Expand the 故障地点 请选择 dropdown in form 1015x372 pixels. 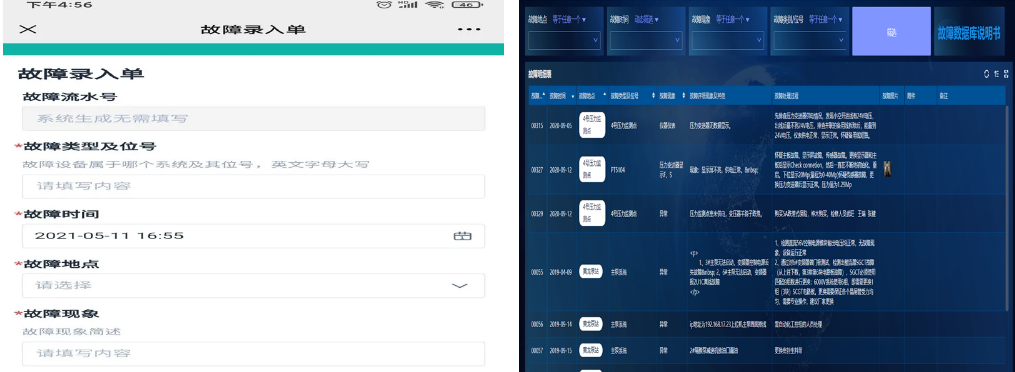253,285
